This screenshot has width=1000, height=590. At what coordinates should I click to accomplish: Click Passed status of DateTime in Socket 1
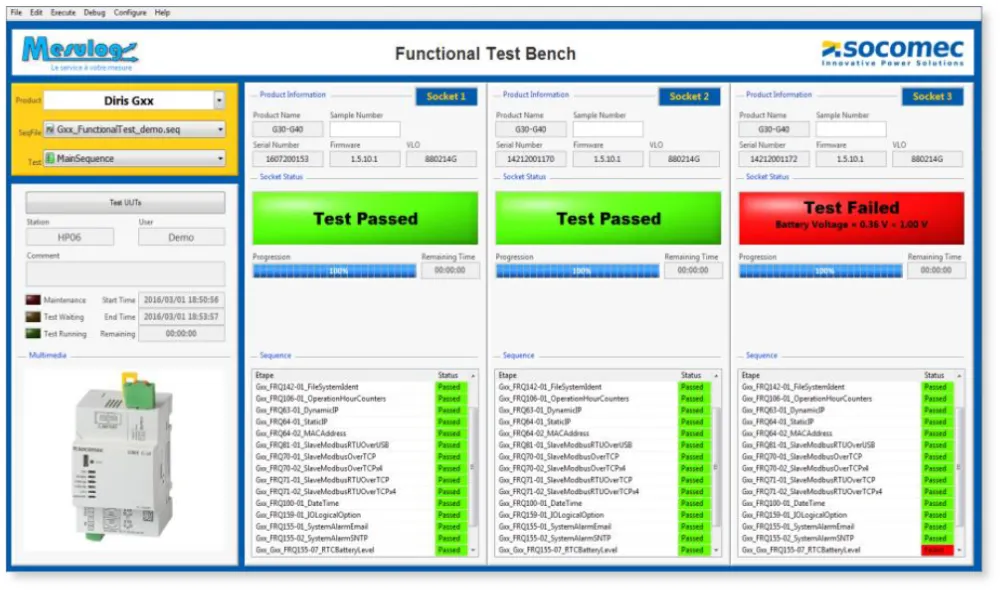pyautogui.click(x=450, y=503)
